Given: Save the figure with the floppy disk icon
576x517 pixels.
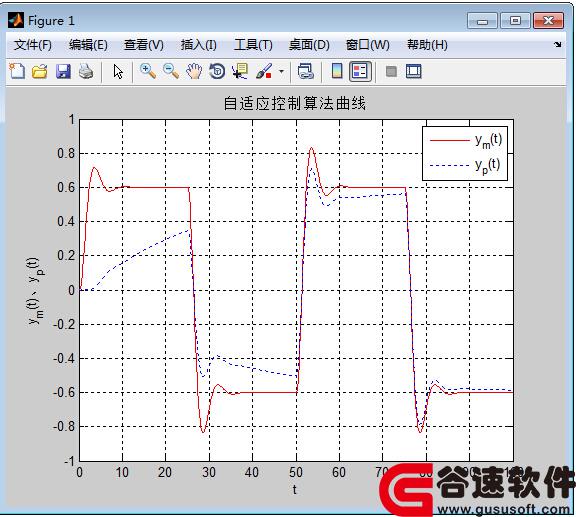Looking at the screenshot, I should pyautogui.click(x=63, y=71).
